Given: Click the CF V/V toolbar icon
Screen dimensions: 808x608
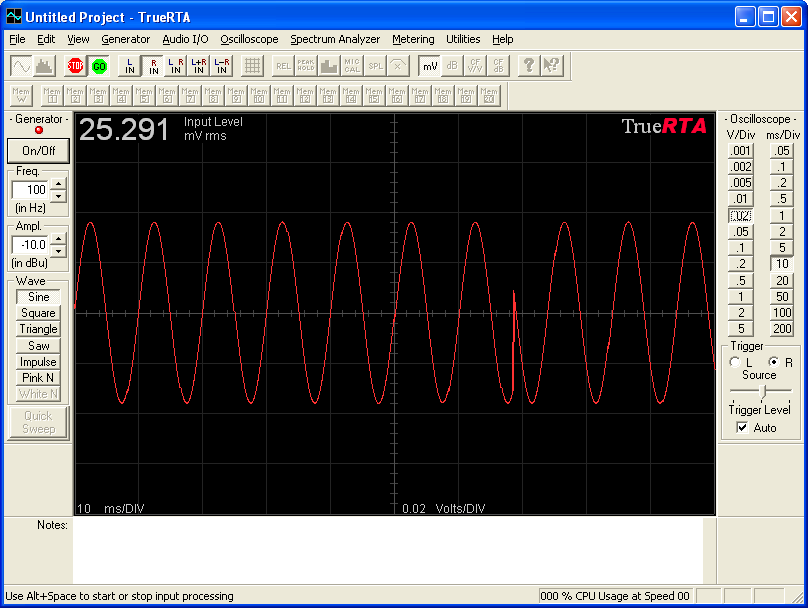Looking at the screenshot, I should [475, 66].
